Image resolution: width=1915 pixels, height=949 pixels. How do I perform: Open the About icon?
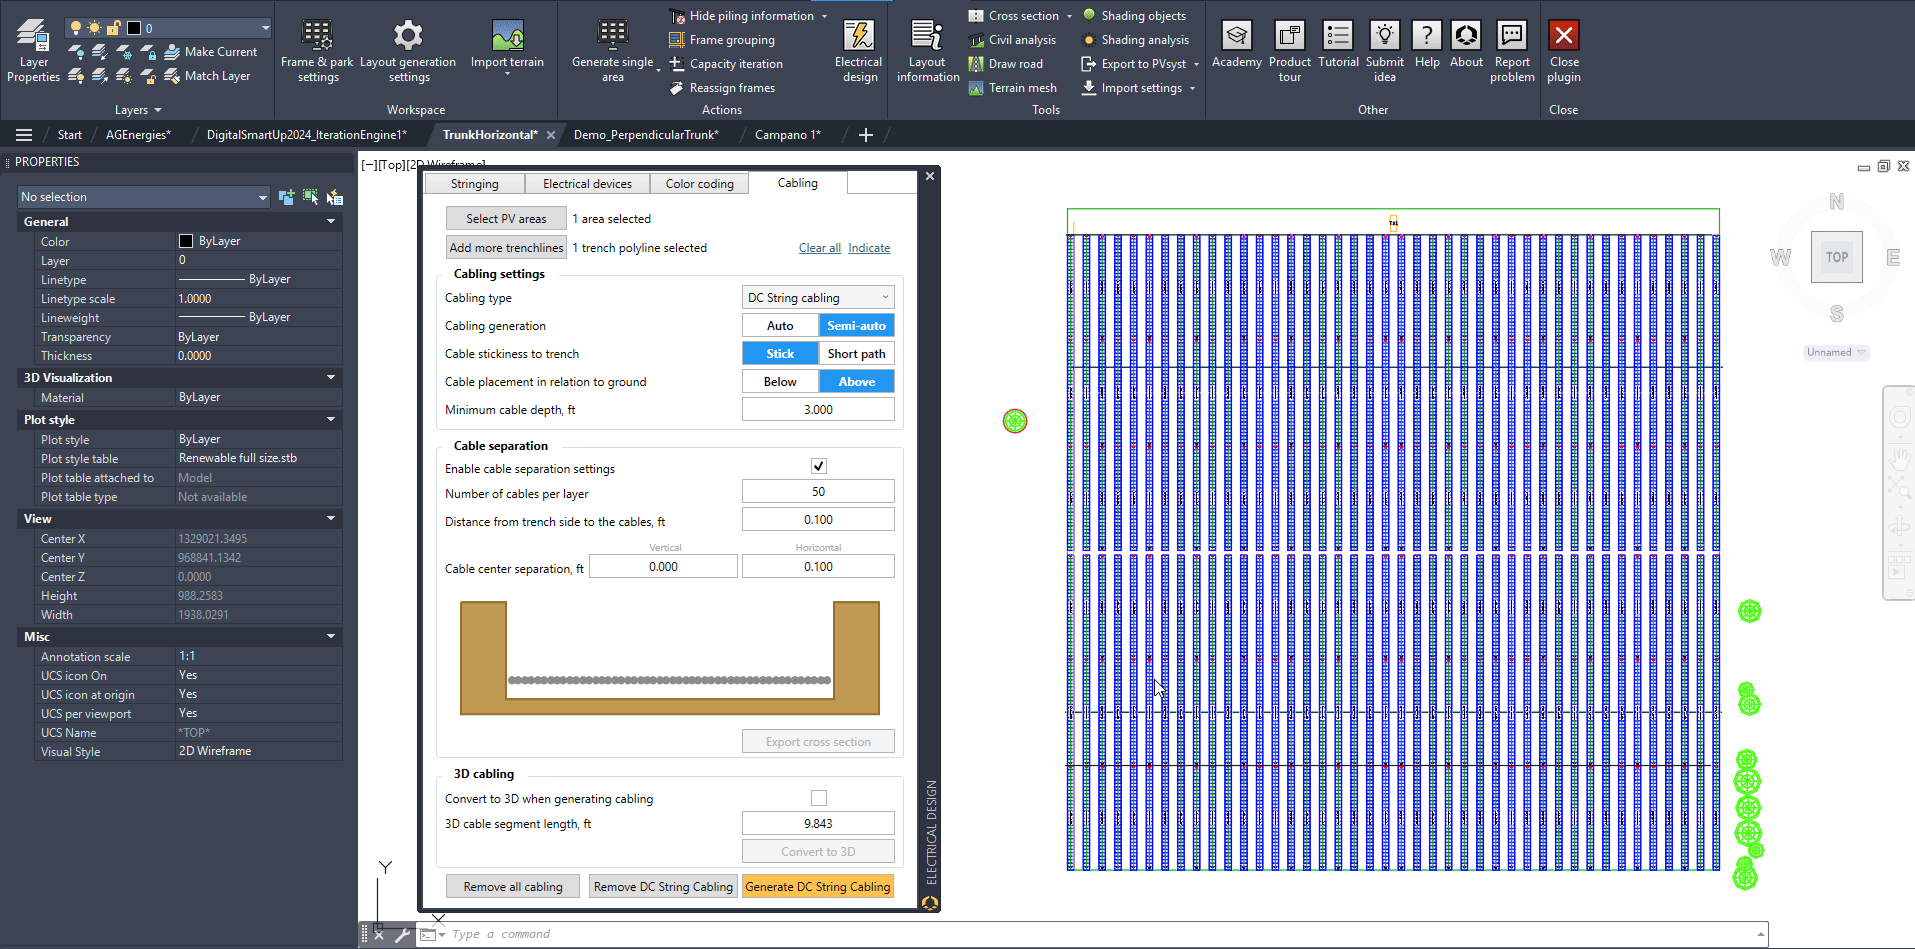click(x=1466, y=36)
